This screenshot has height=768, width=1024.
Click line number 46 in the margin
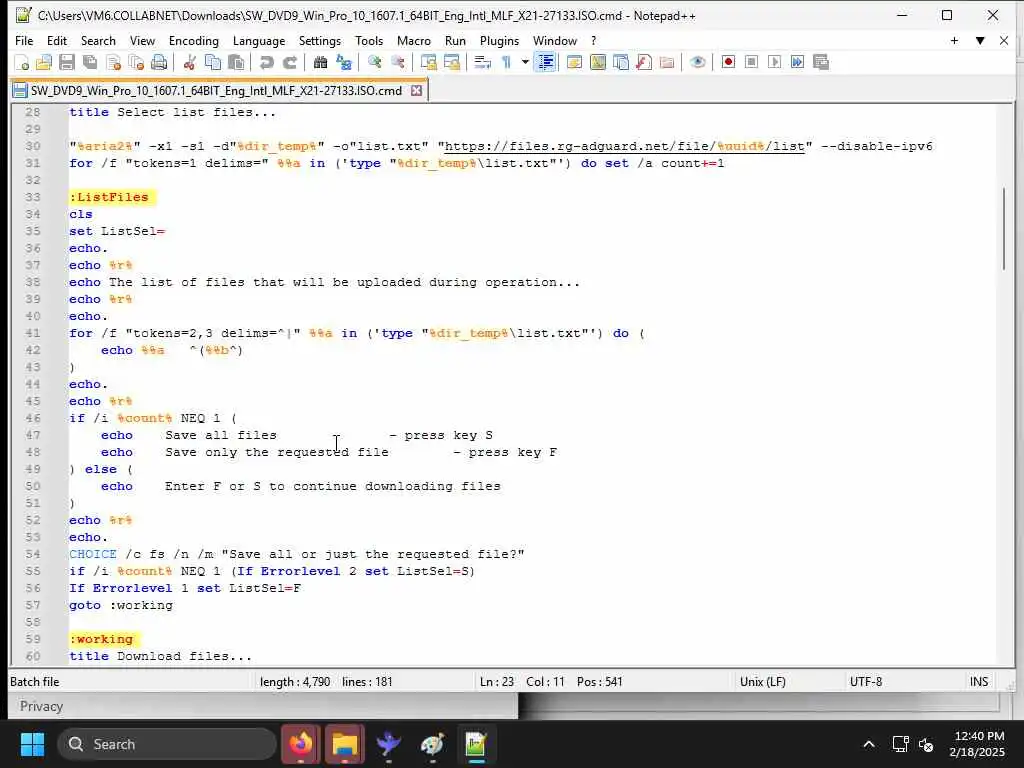[x=33, y=419]
